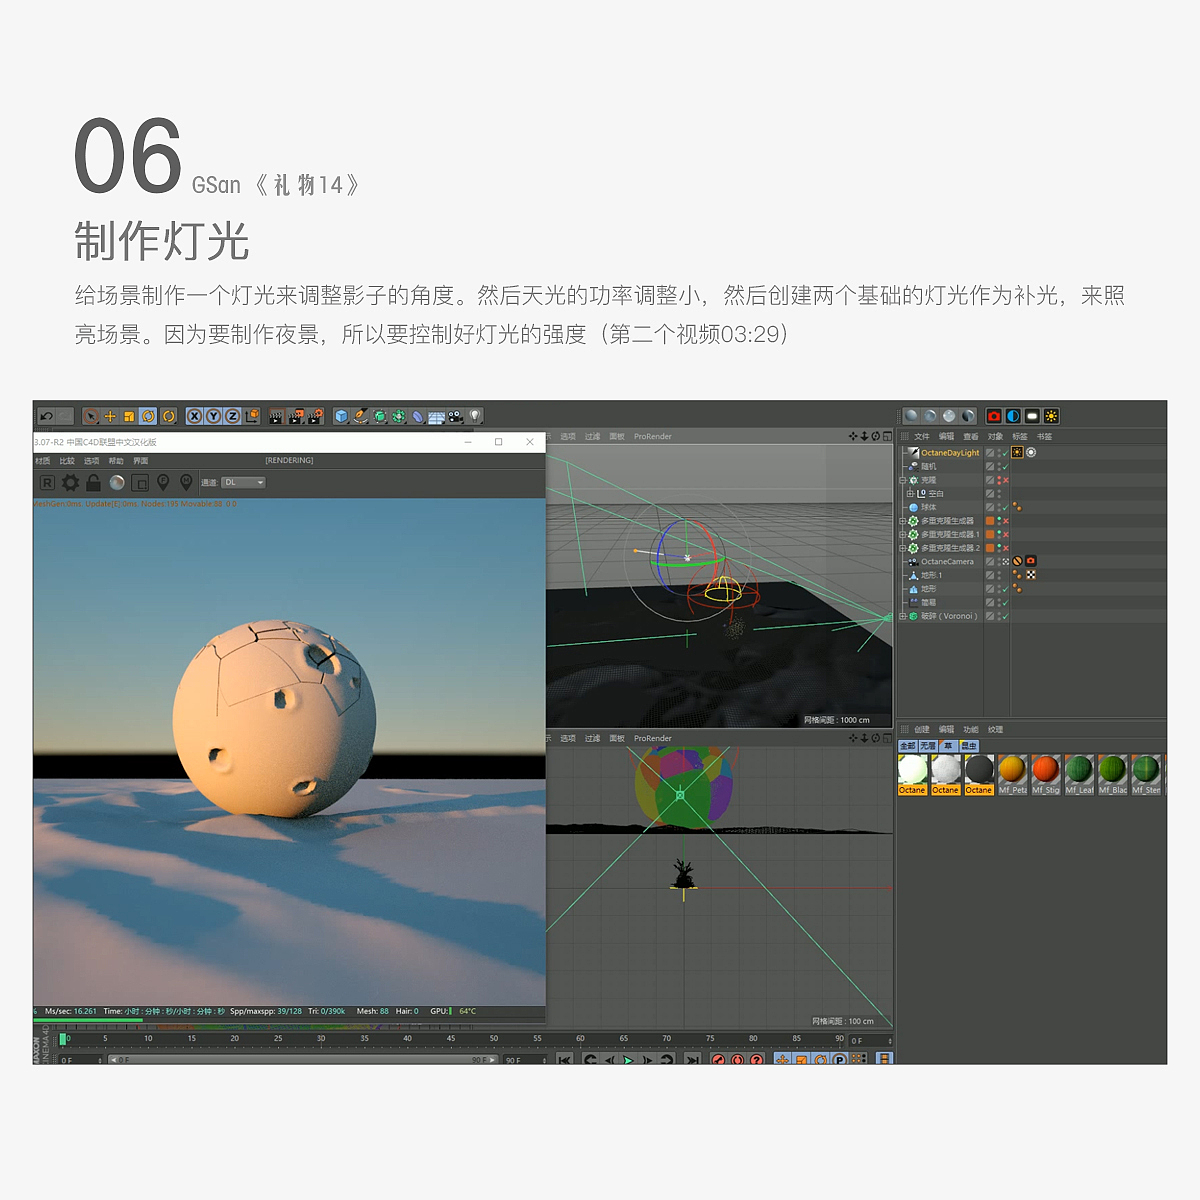This screenshot has height=1200, width=1200.
Task: Open the DL channel dropdown in Octane viewer
Action: [241, 483]
